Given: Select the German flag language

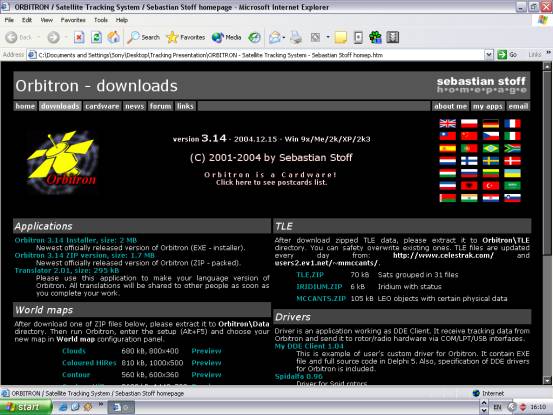Looking at the screenshot, I should (491, 123).
